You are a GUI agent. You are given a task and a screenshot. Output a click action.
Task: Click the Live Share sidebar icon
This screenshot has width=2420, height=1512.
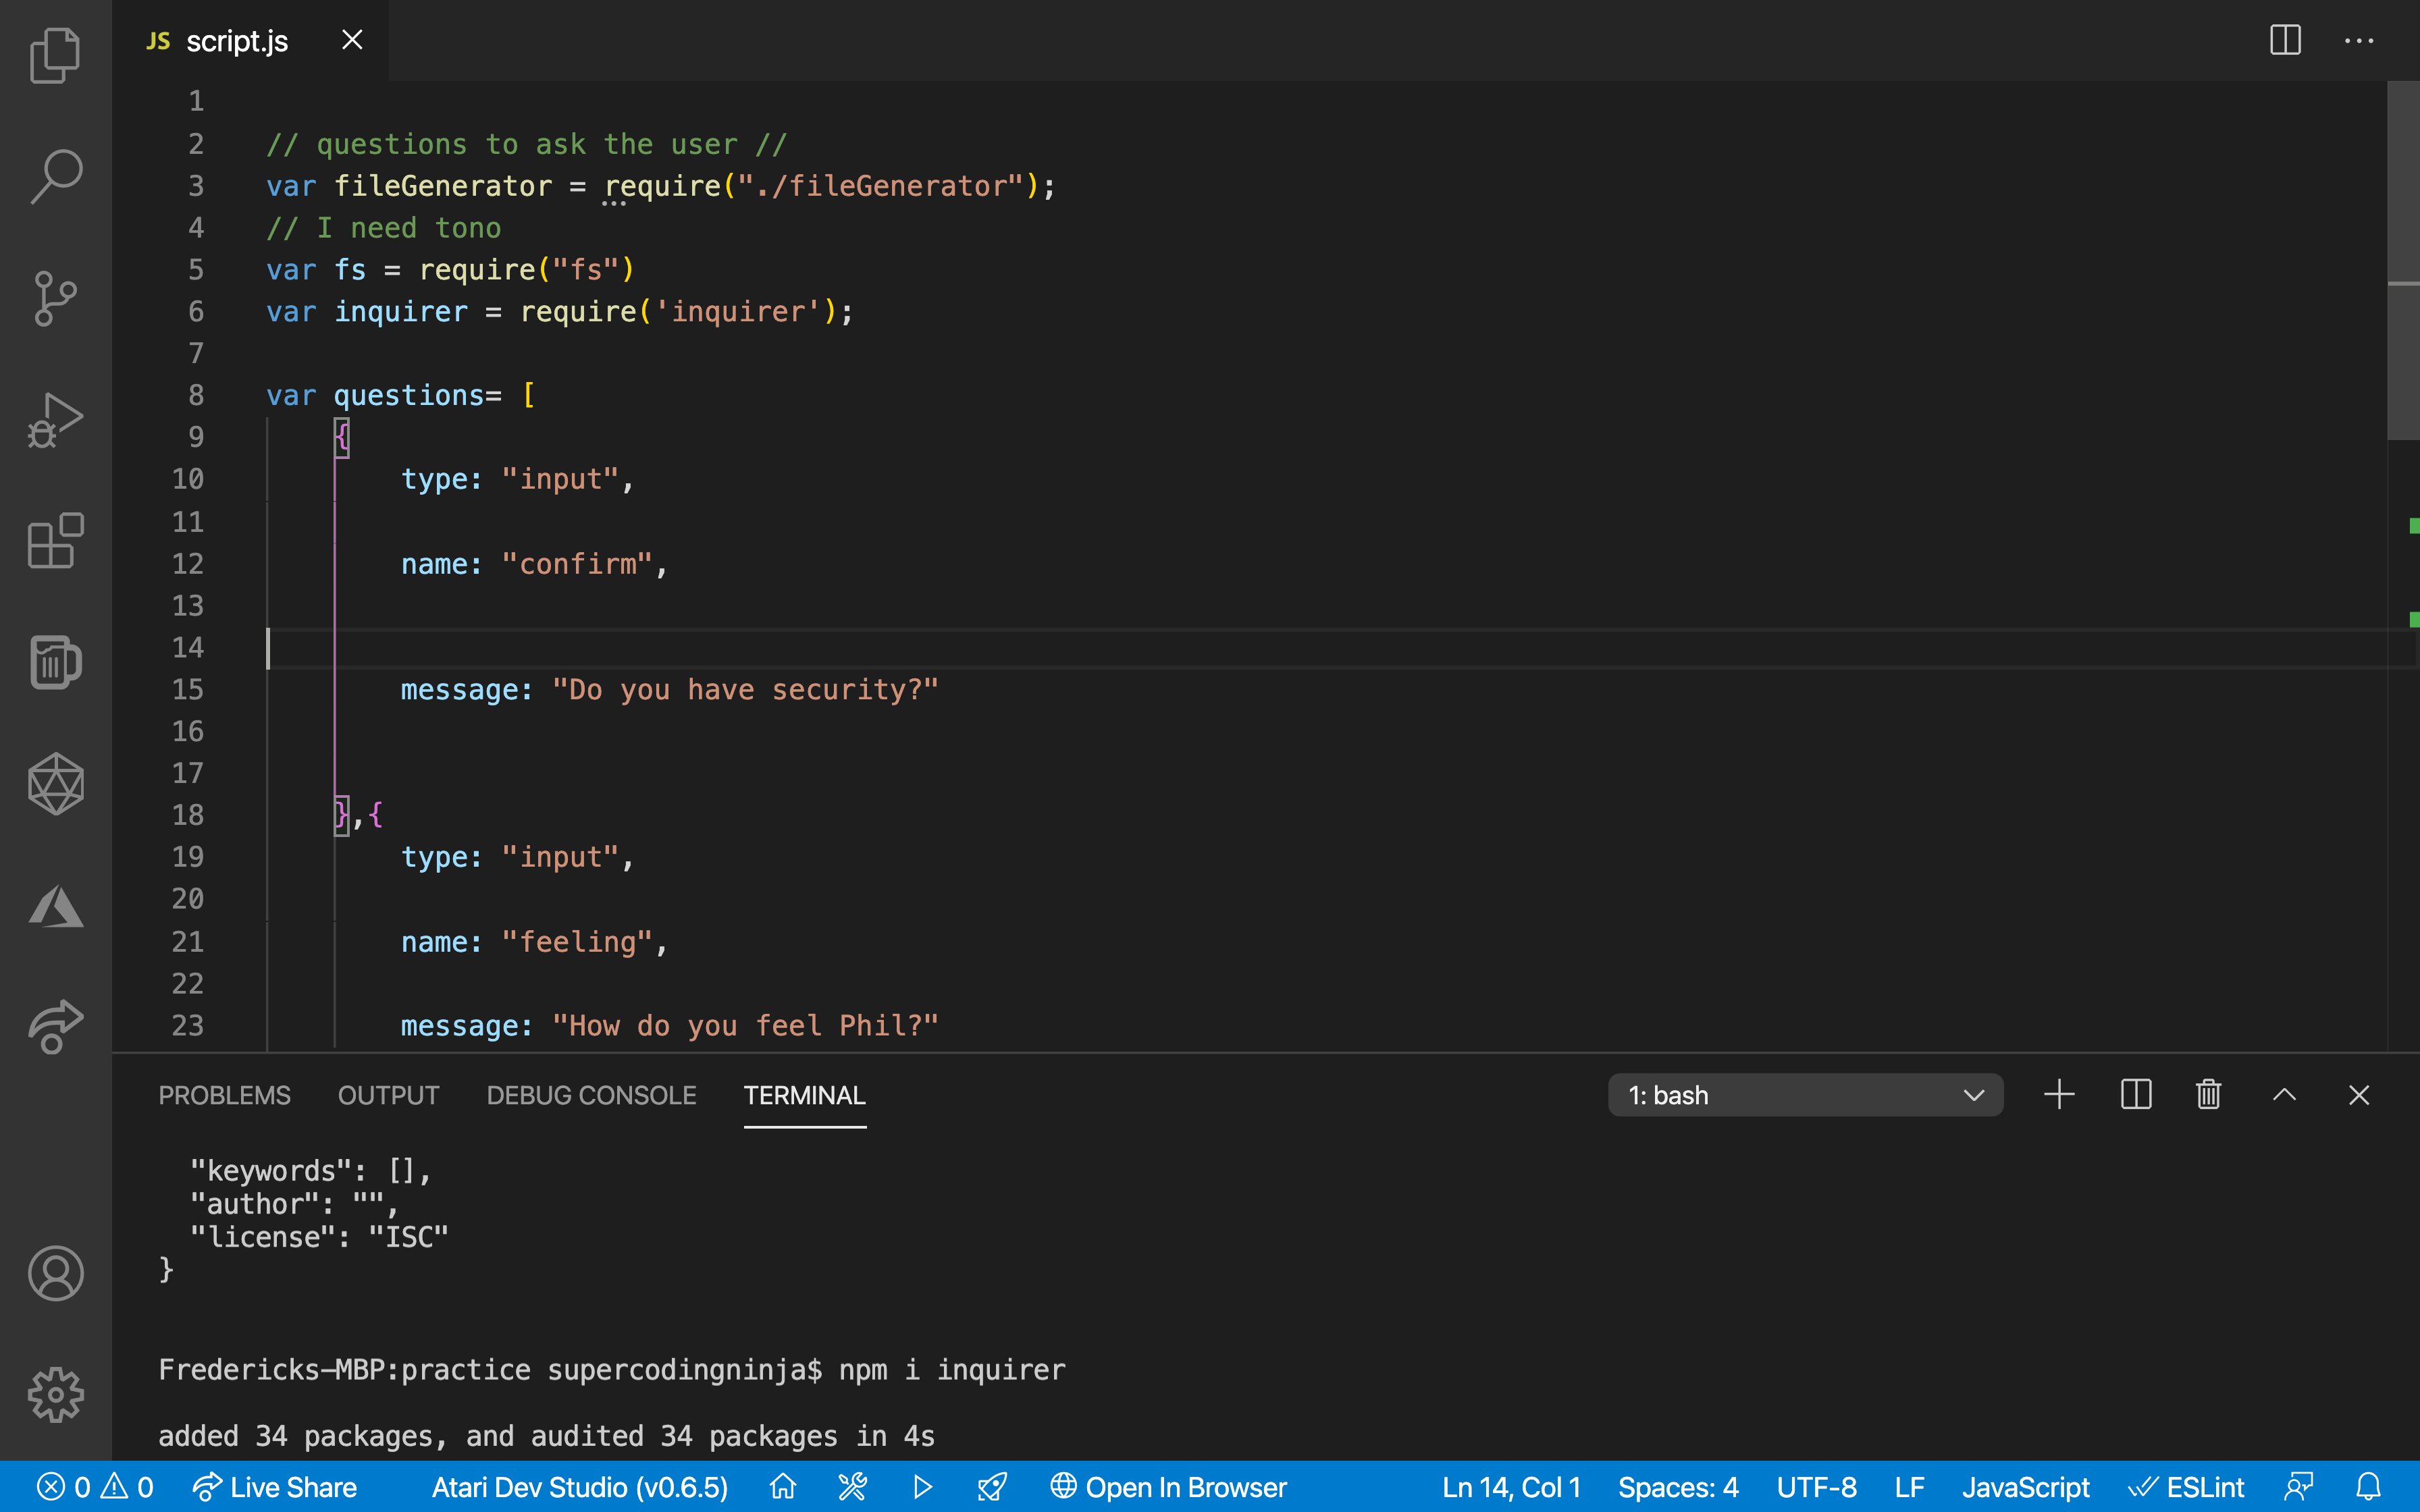coord(55,1027)
